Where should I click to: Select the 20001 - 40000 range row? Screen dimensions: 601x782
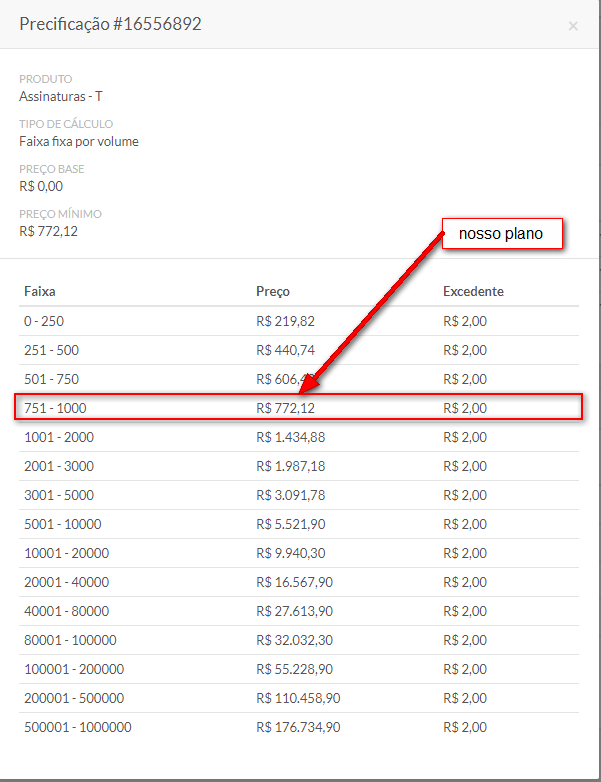[66, 582]
